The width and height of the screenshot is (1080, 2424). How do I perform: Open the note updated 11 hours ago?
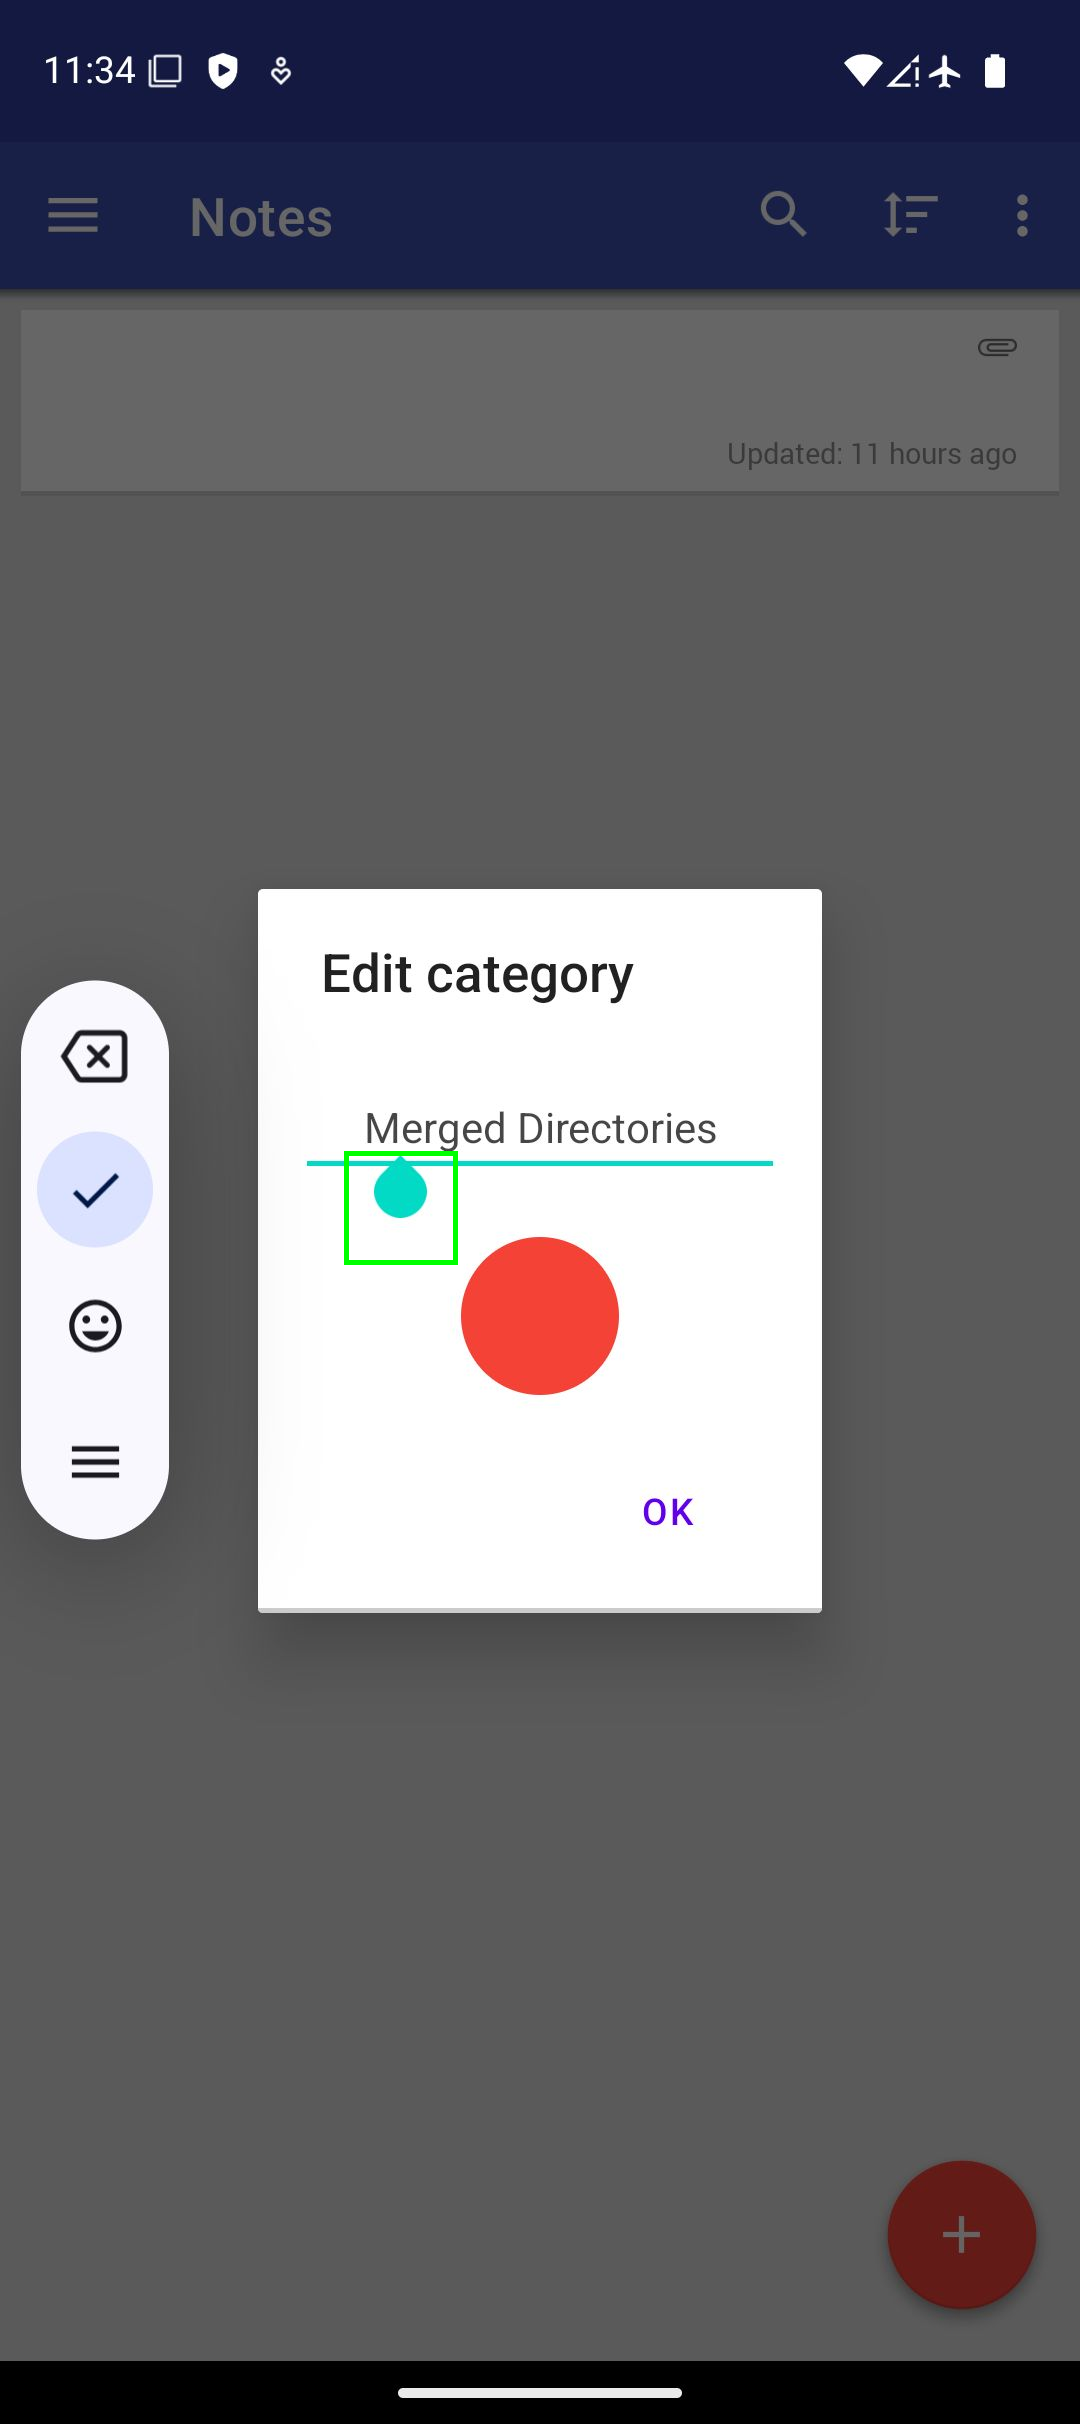(540, 402)
